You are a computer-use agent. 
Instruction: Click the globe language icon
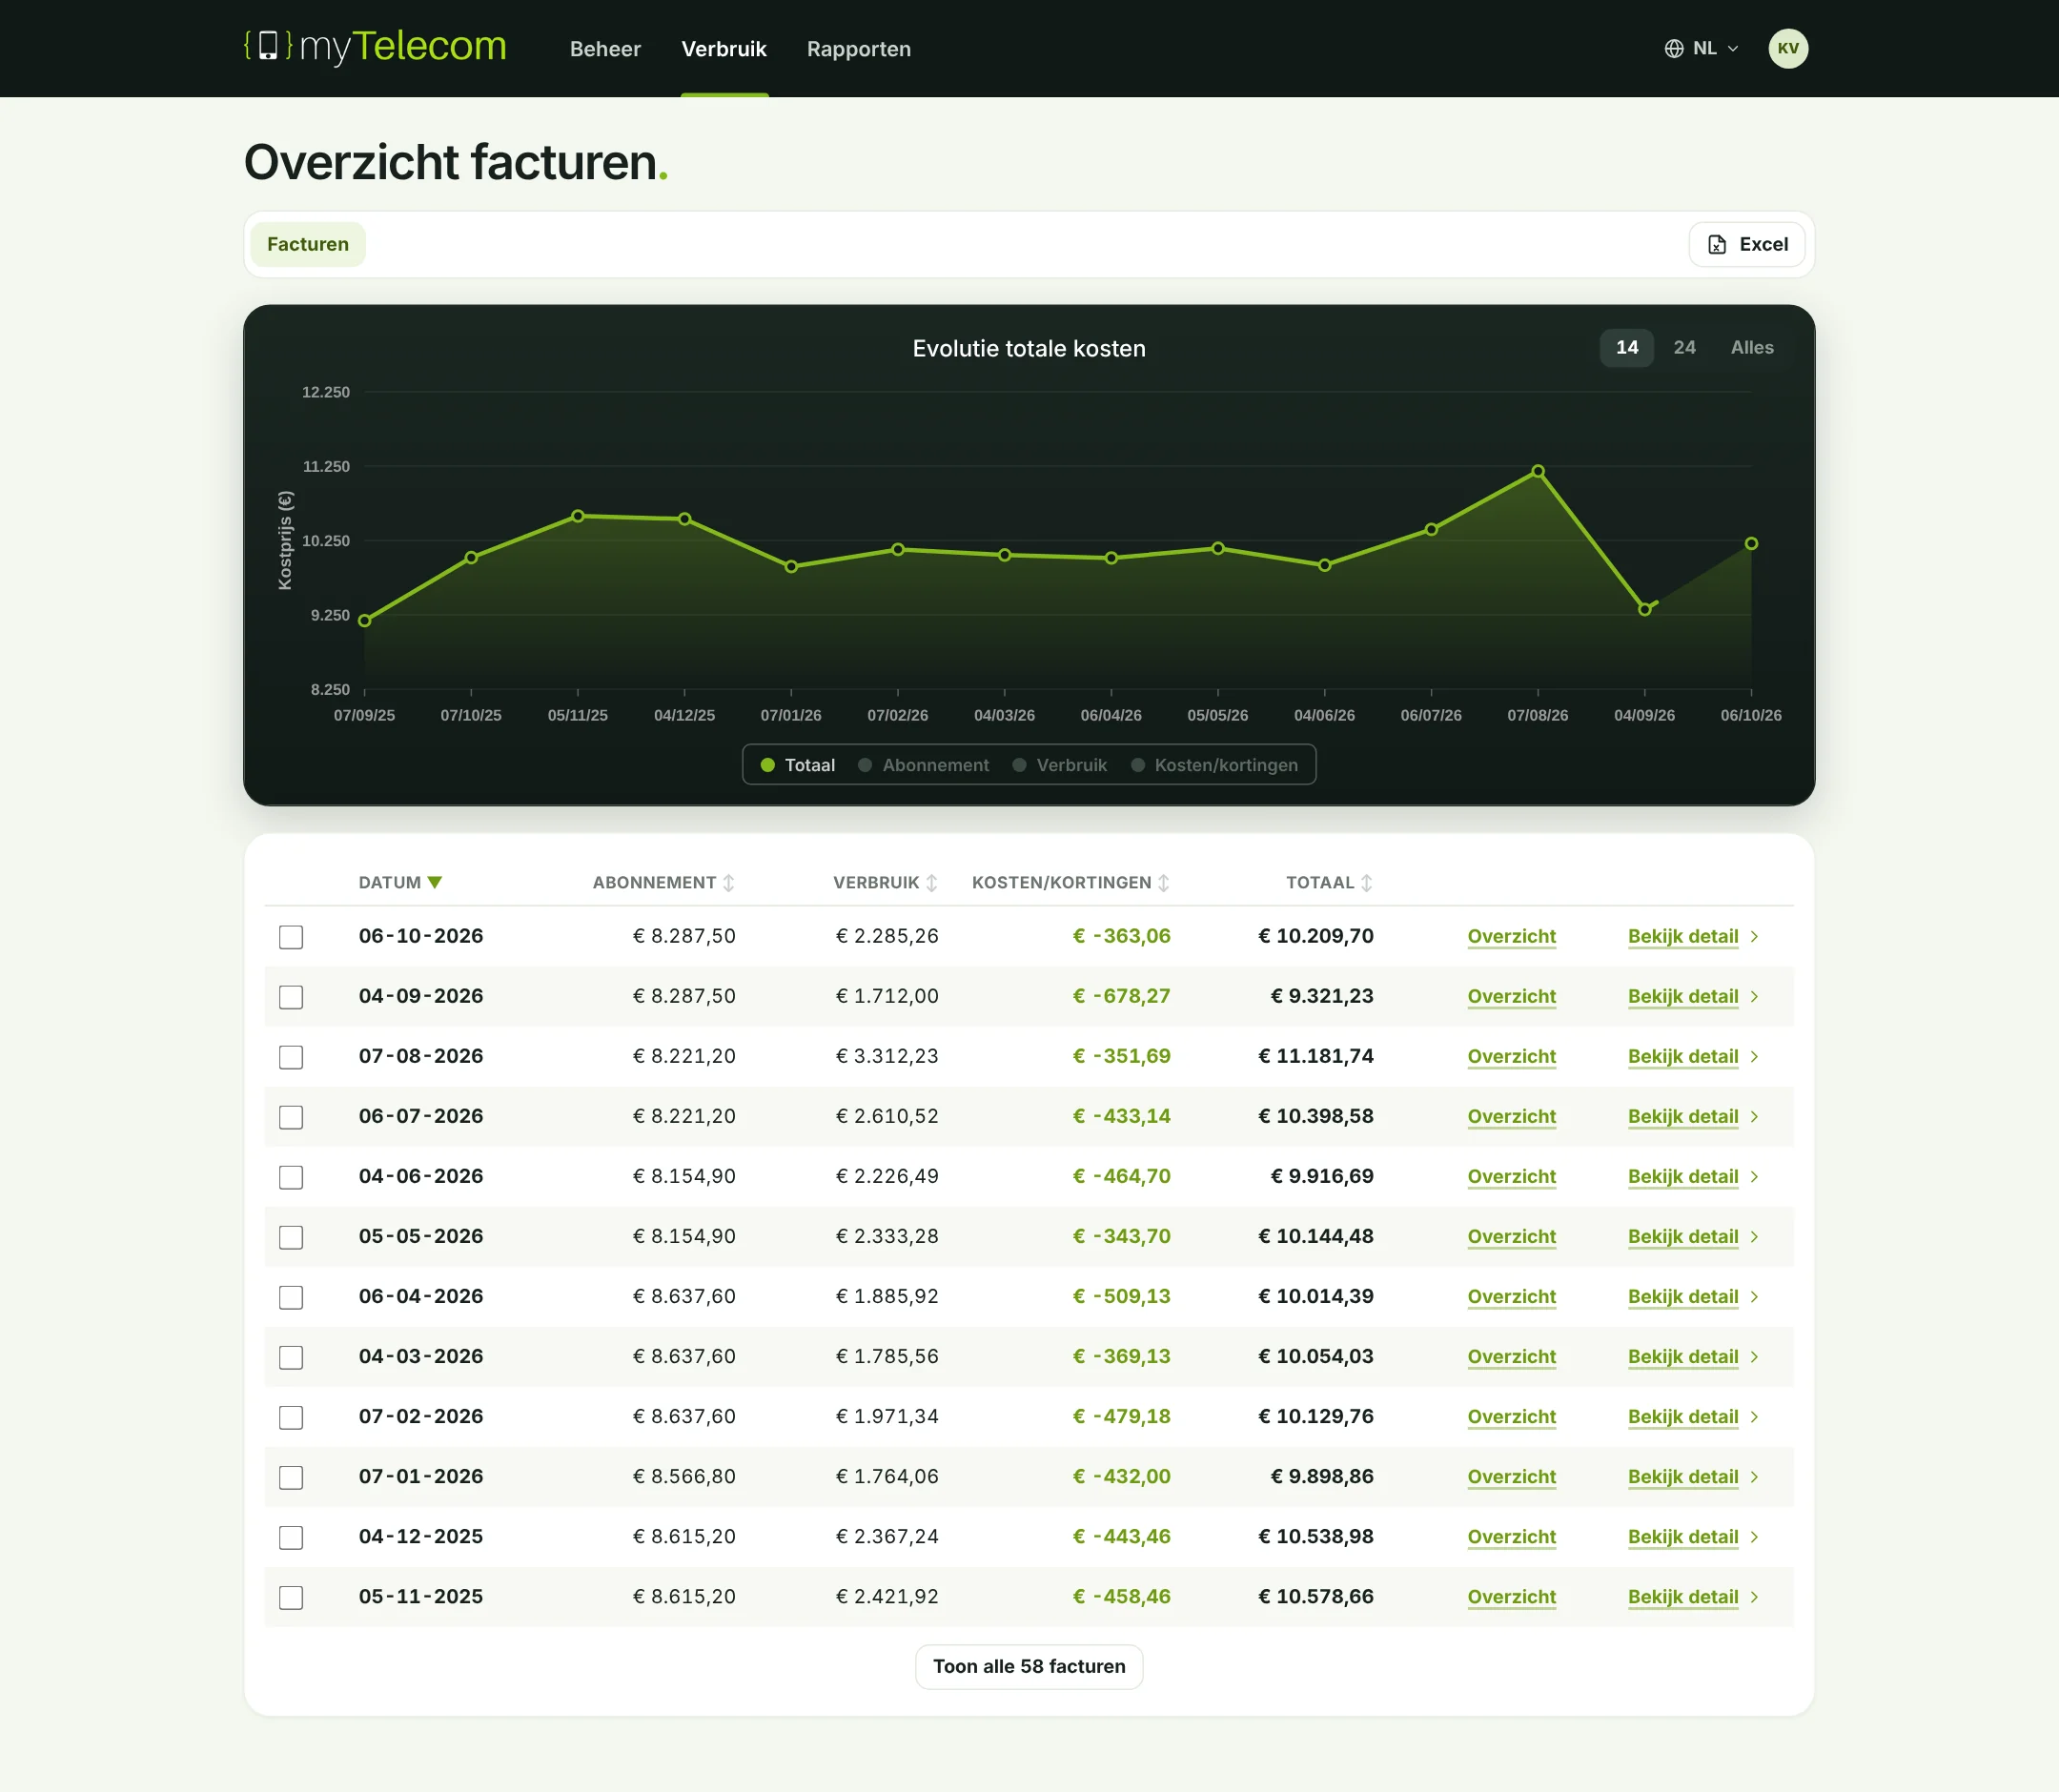[1674, 49]
